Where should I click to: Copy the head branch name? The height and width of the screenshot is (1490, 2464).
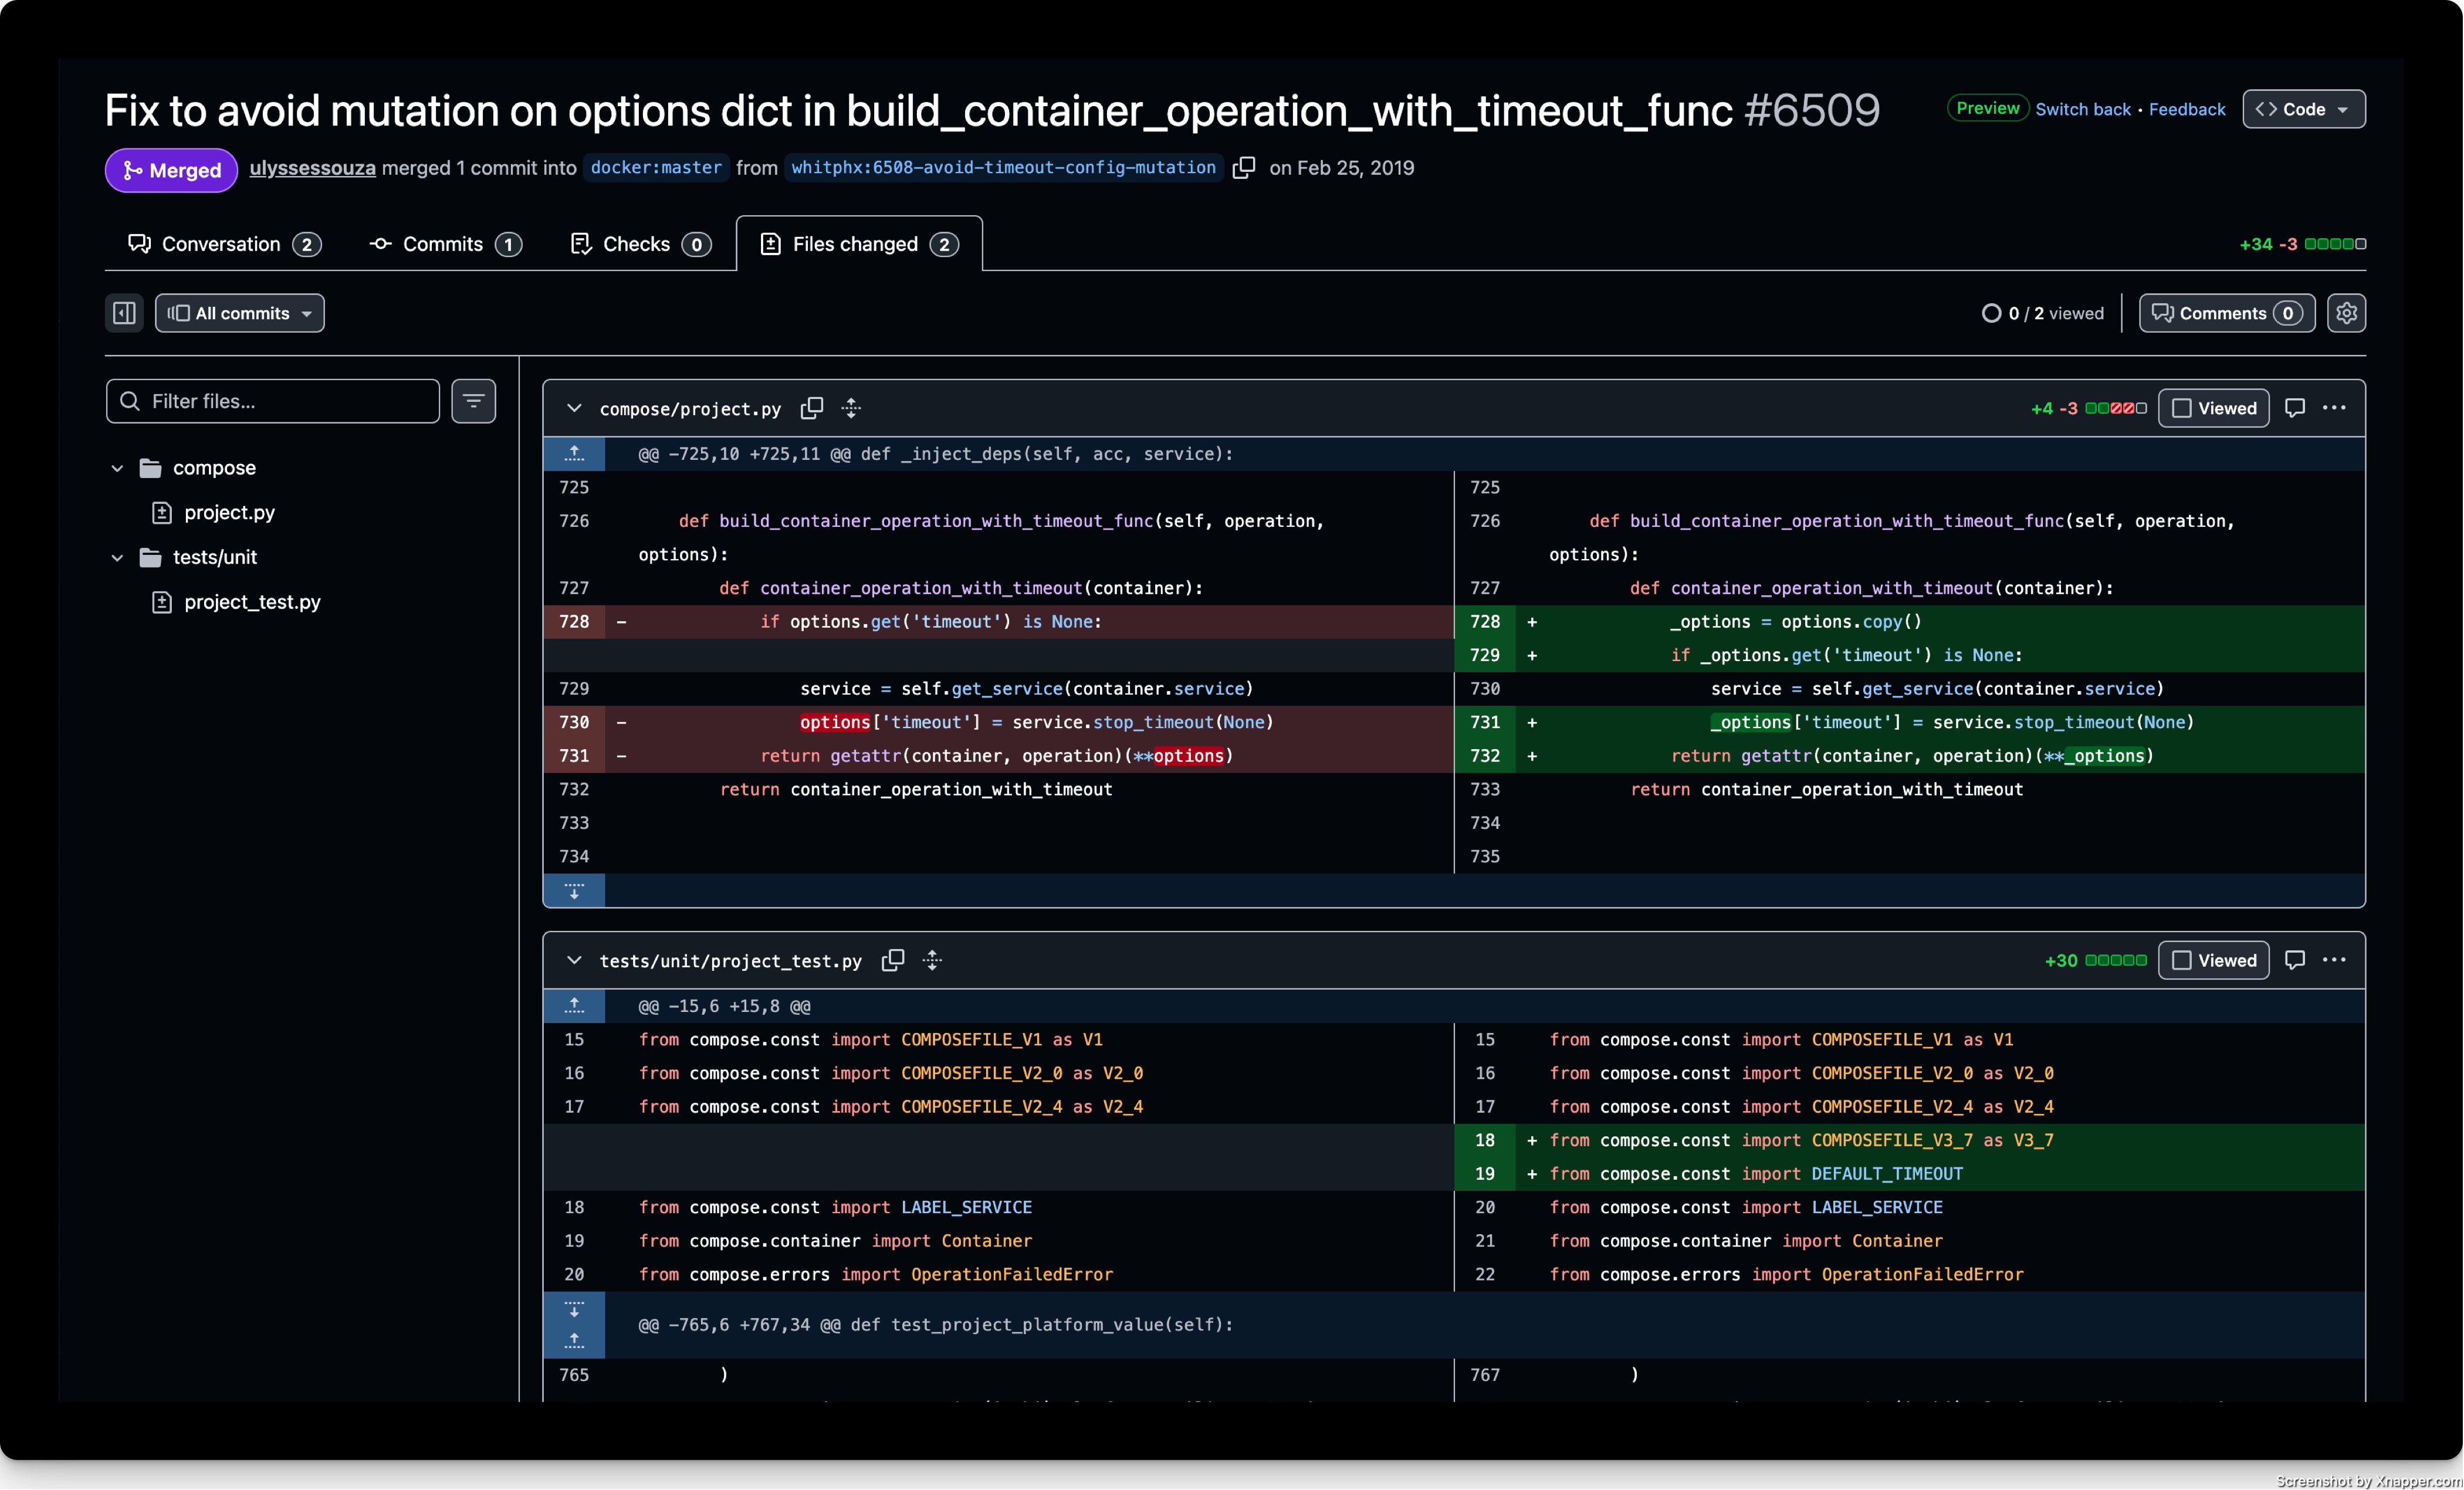(1243, 168)
